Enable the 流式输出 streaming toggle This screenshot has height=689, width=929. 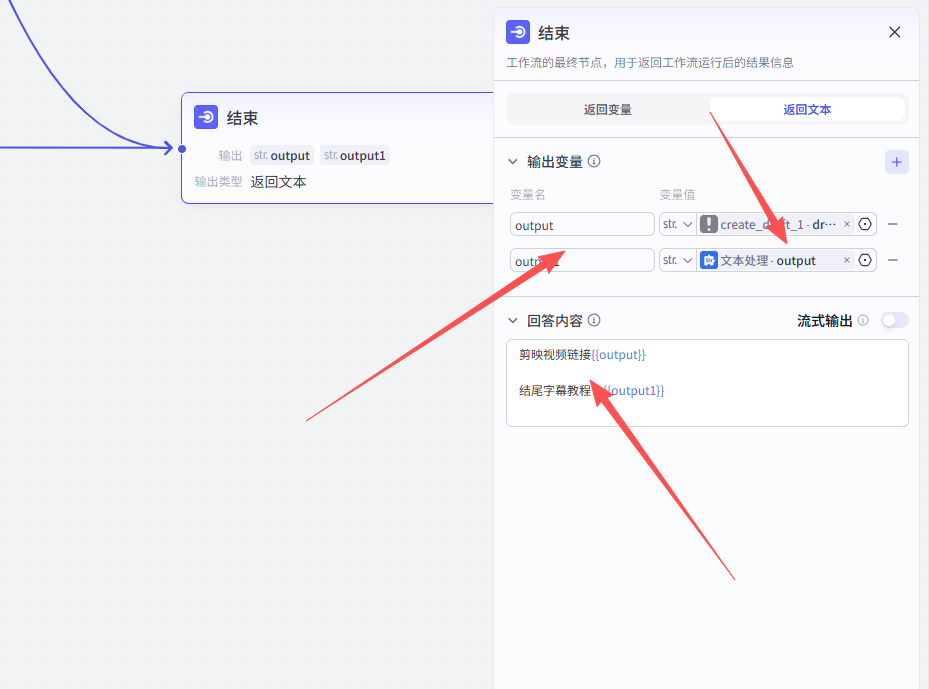894,321
